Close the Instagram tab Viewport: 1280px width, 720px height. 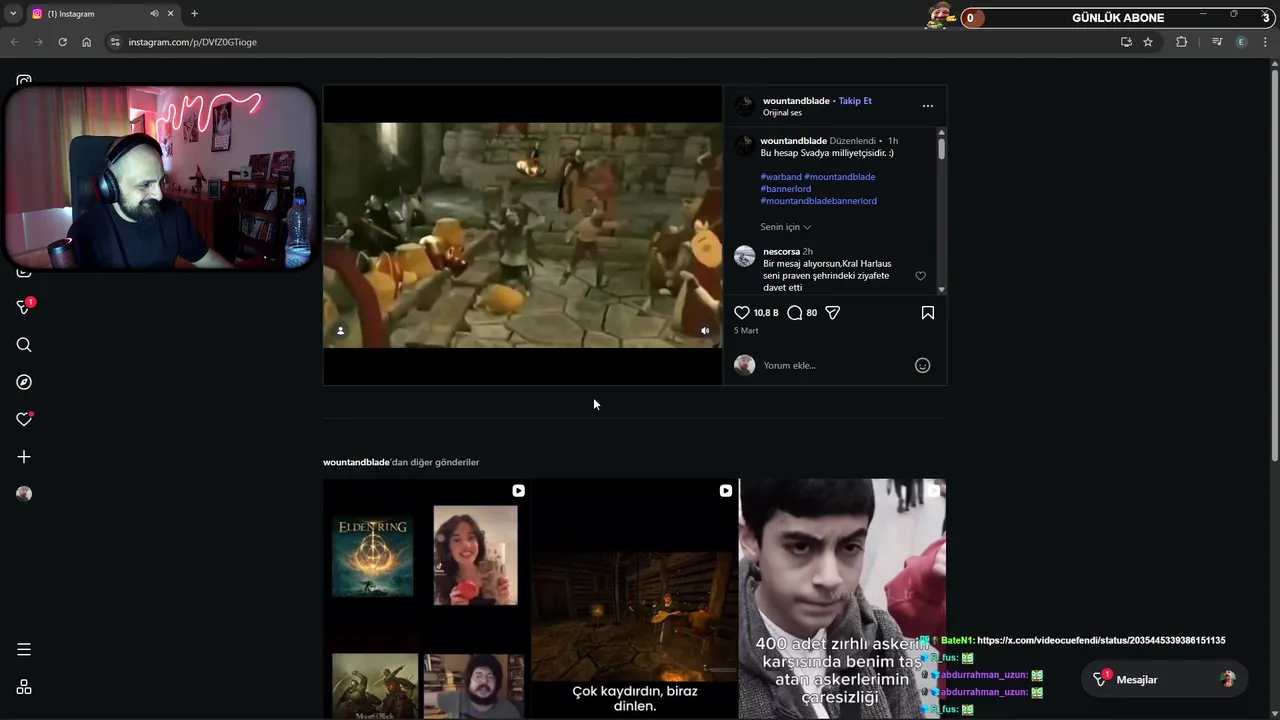tap(170, 14)
